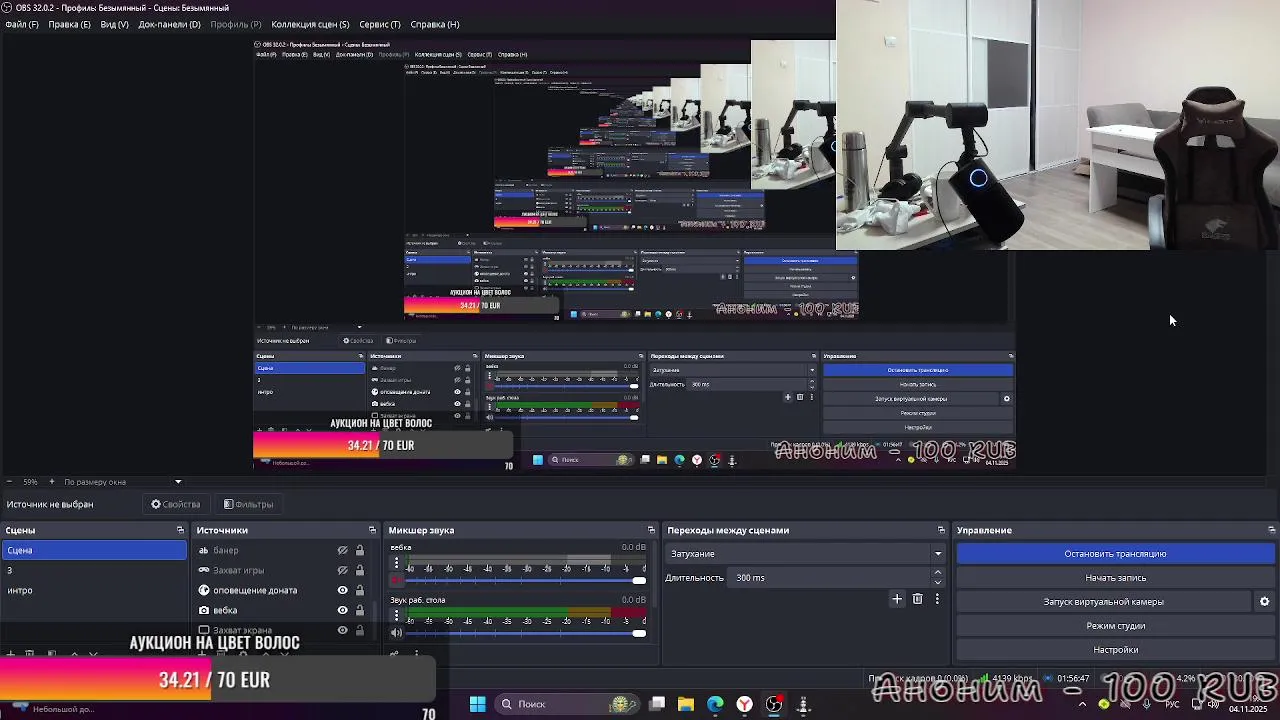Select the интро scene
Screen dimensions: 1280x720
pyautogui.click(x=94, y=590)
